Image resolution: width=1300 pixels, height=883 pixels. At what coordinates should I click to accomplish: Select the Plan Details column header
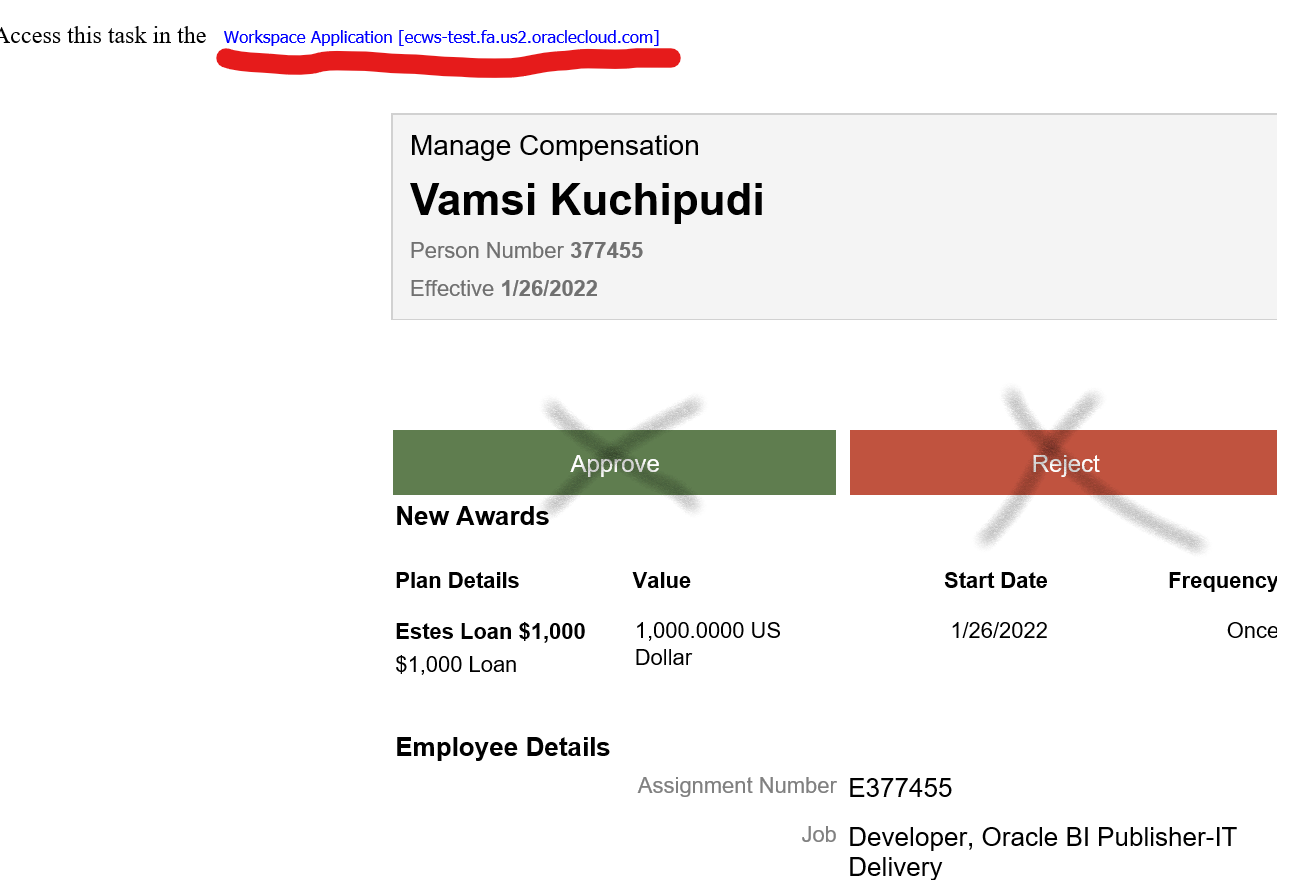[457, 580]
